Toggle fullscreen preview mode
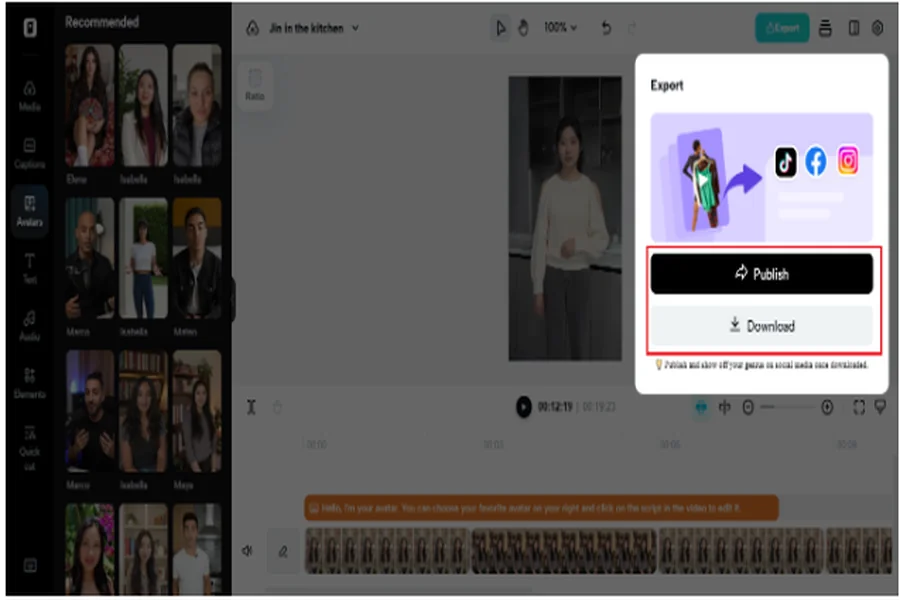 click(x=858, y=407)
